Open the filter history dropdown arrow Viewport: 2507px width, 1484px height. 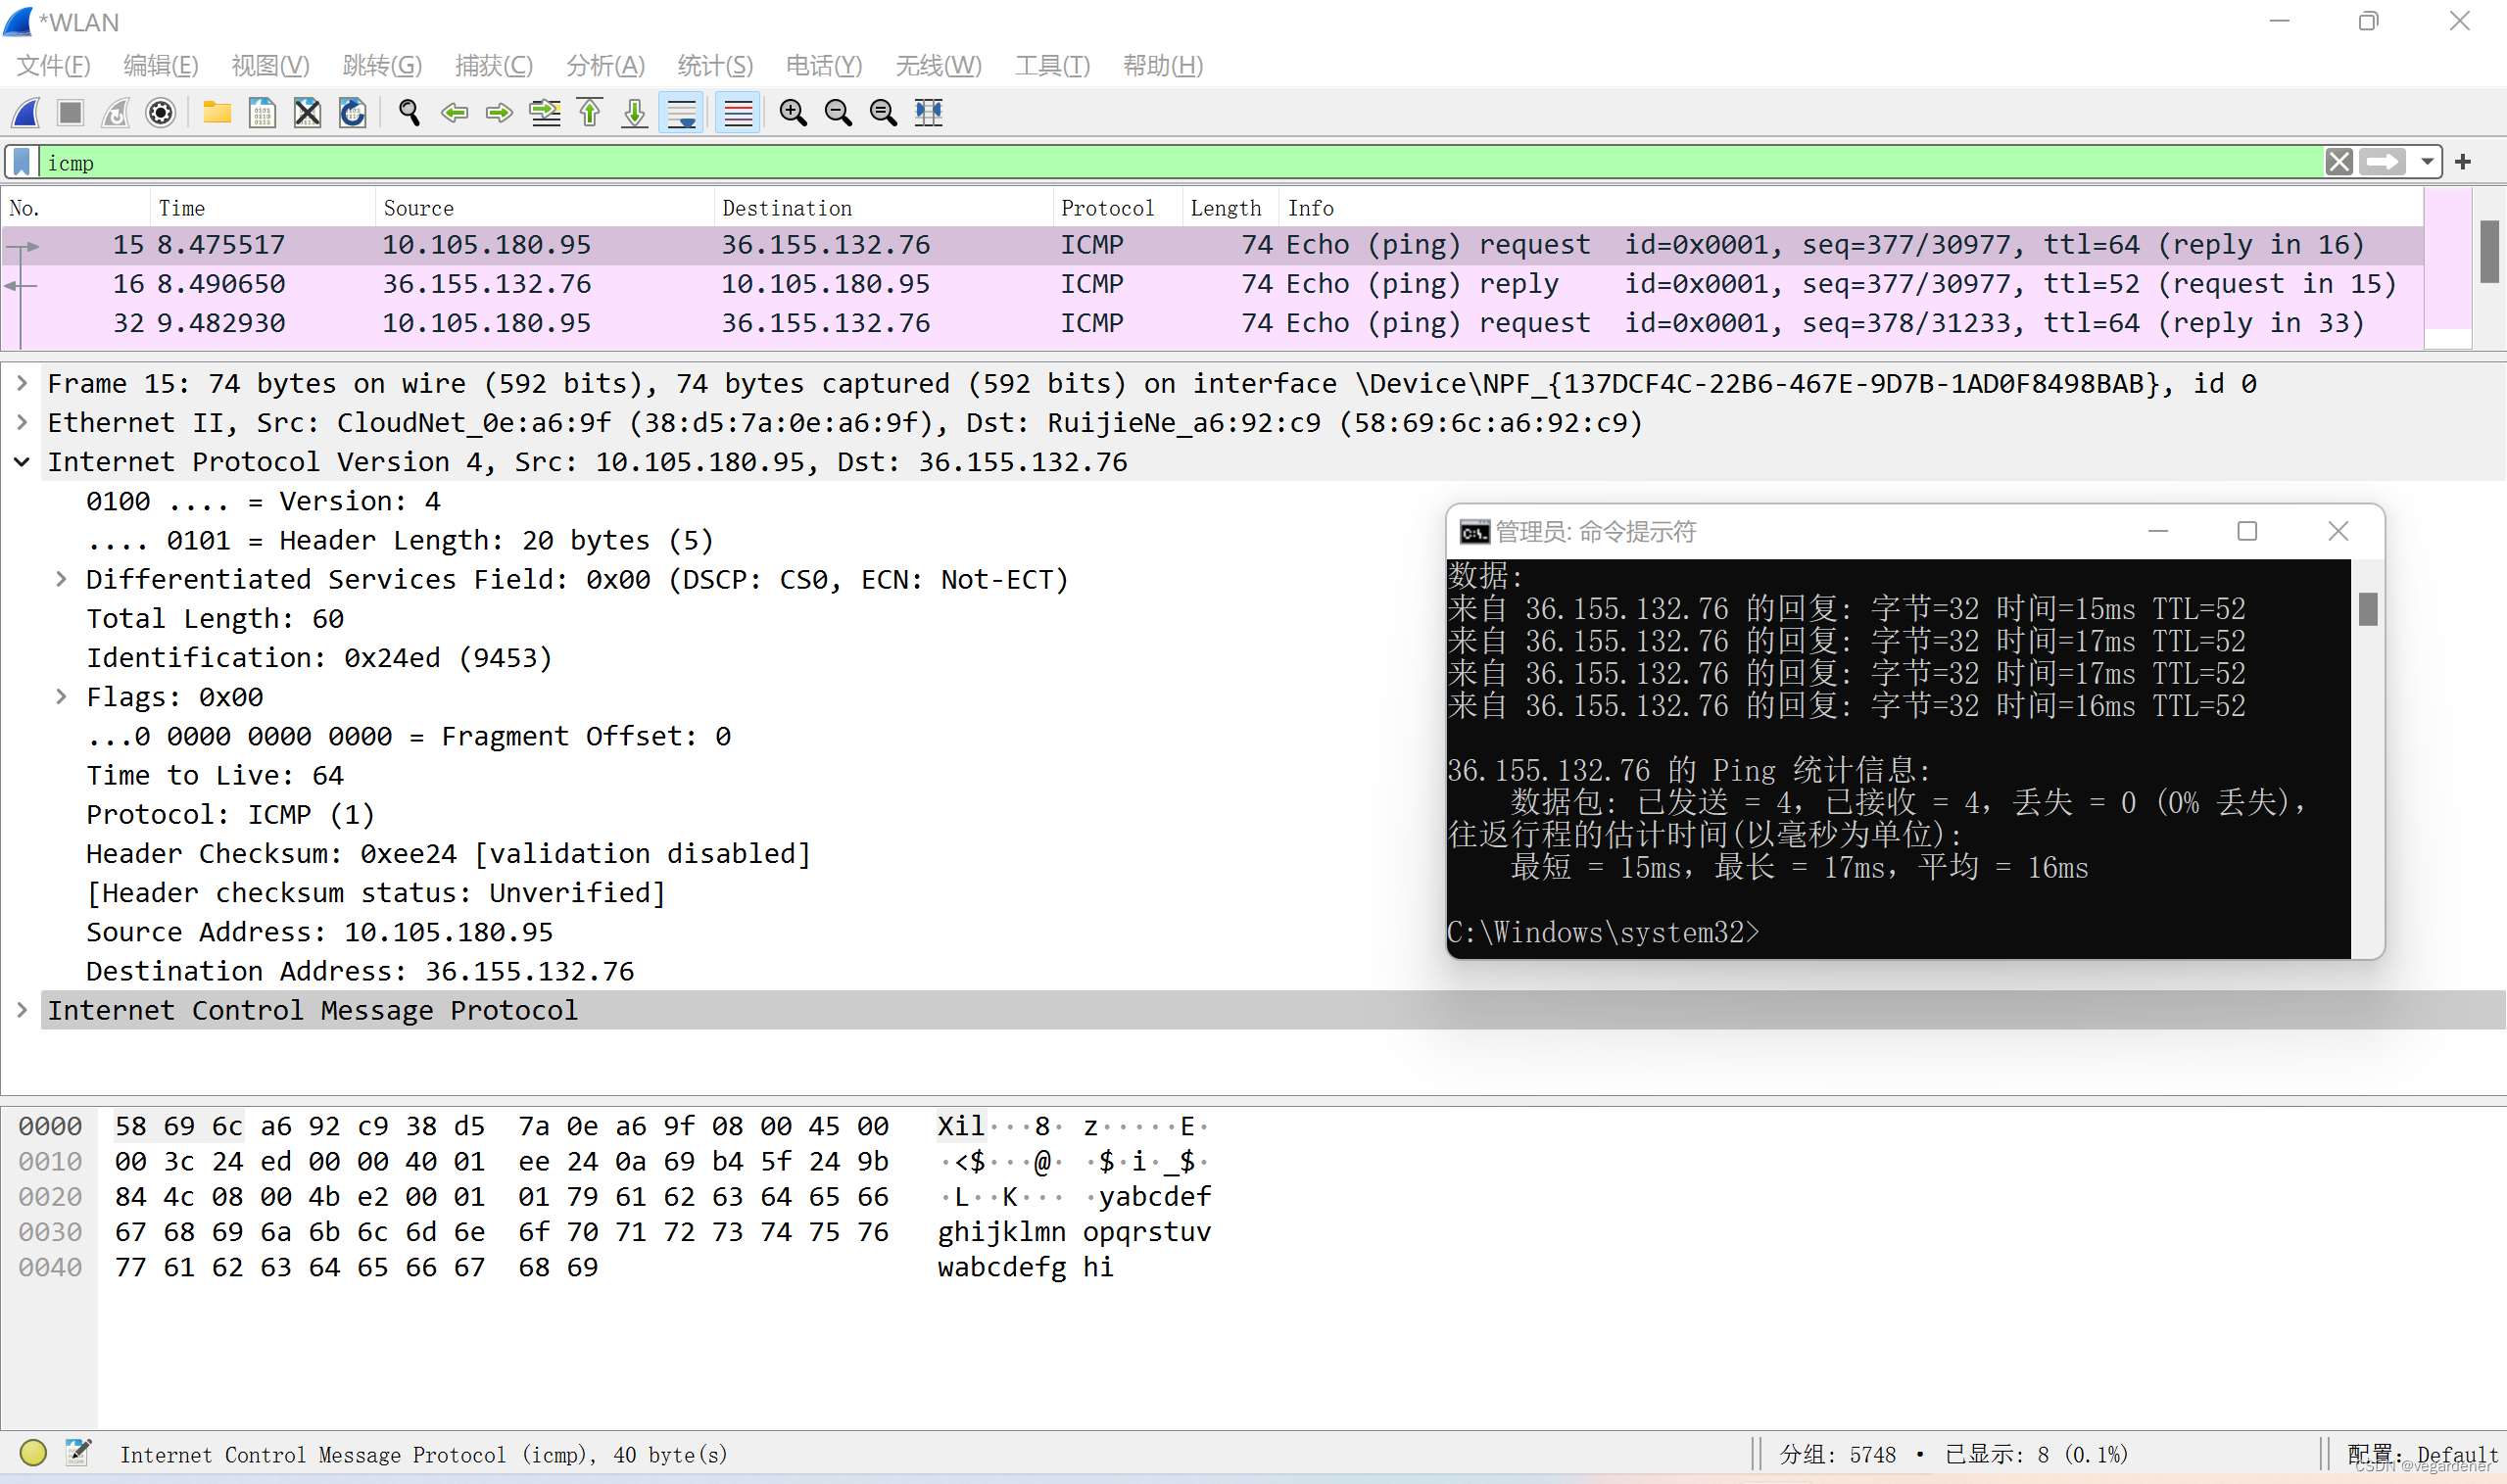[2427, 162]
